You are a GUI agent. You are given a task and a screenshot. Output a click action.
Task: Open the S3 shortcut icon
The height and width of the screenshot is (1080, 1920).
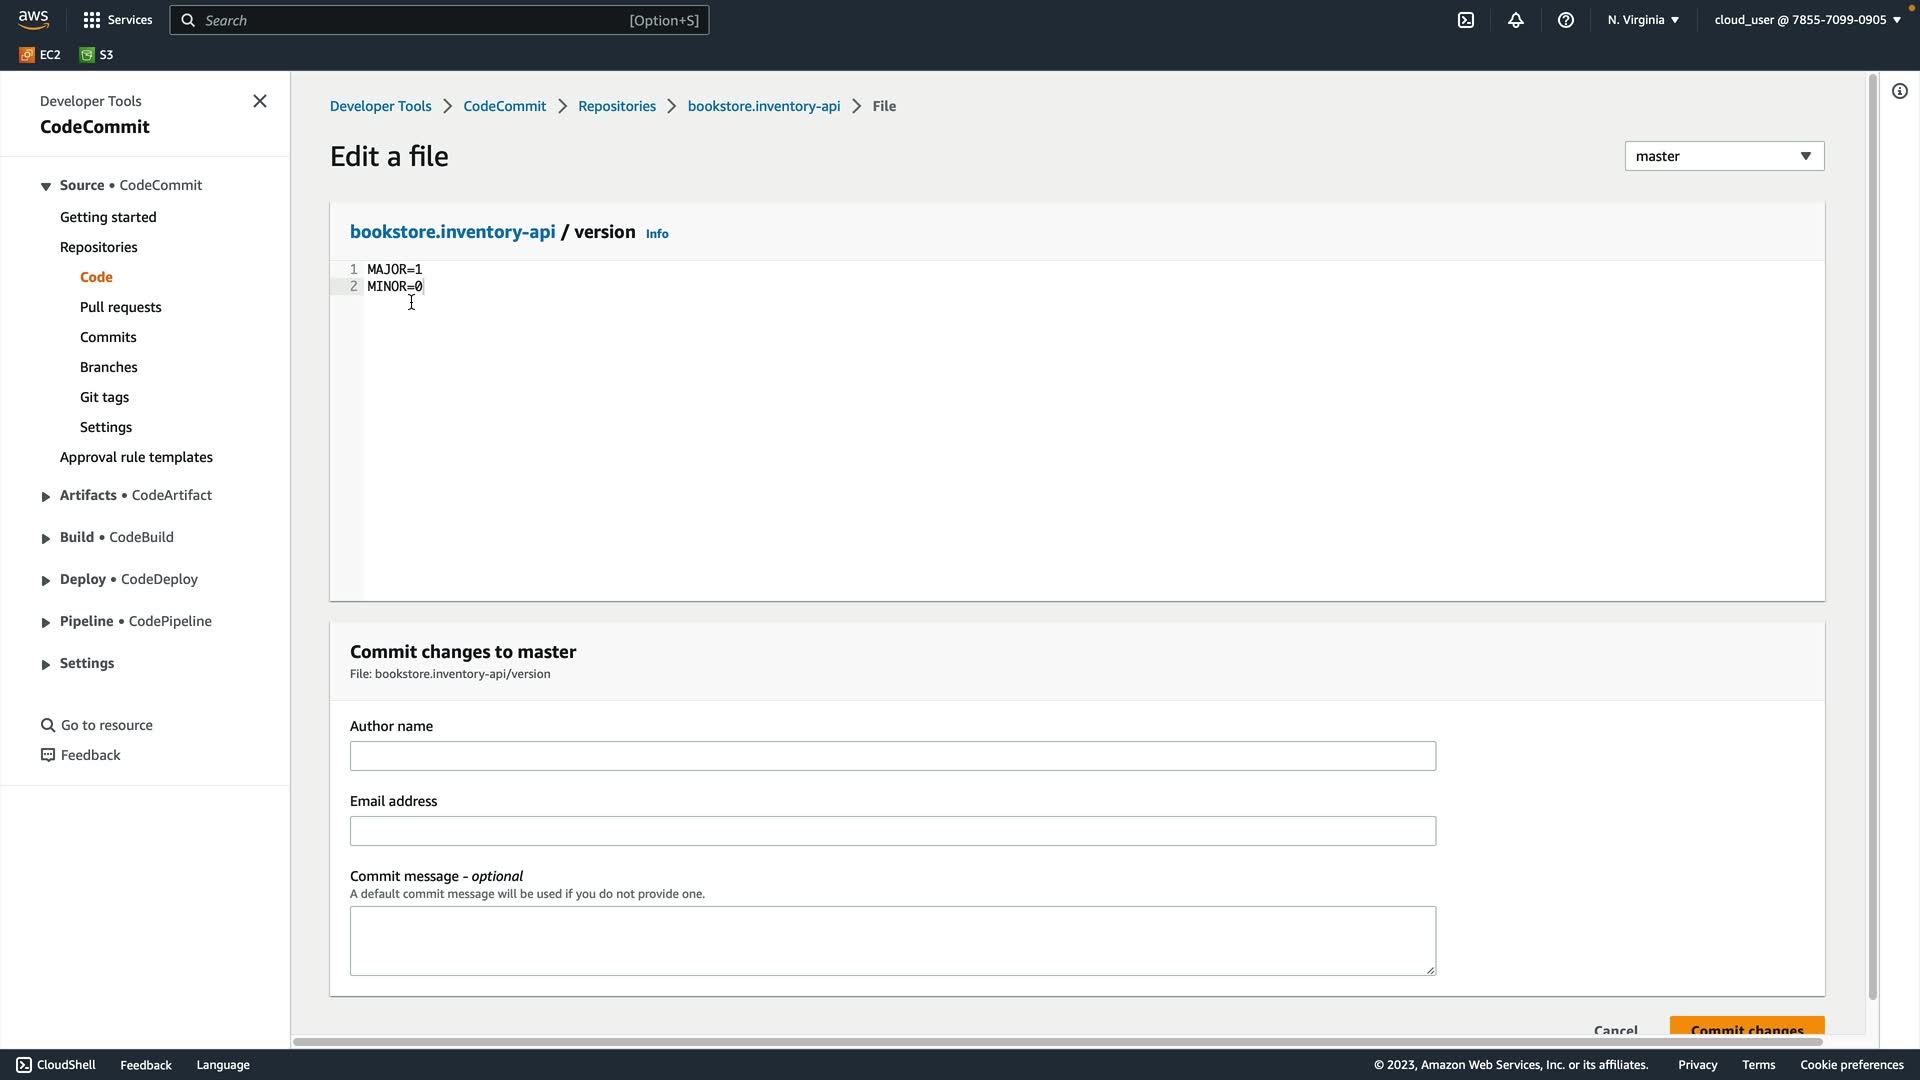(x=87, y=55)
